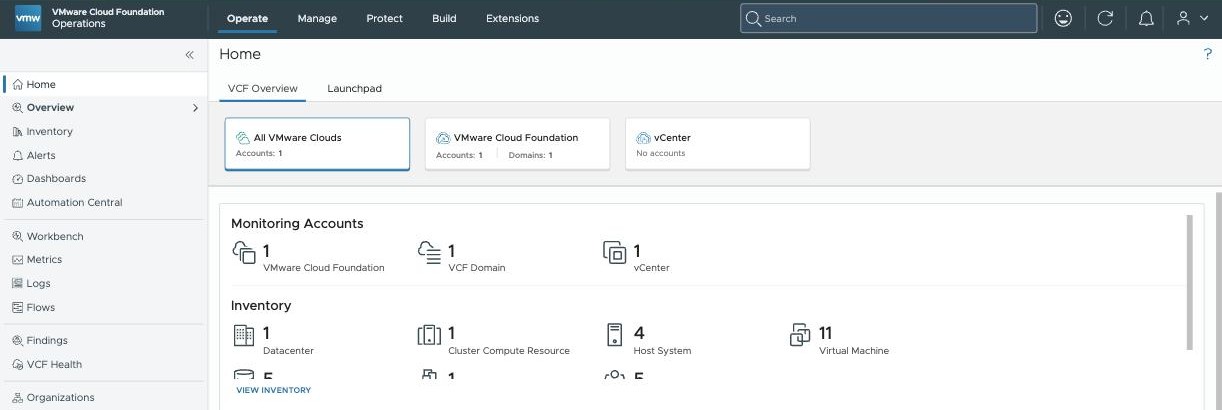The width and height of the screenshot is (1222, 410).
Task: Click the Workbench icon in sidebar
Action: 18,237
